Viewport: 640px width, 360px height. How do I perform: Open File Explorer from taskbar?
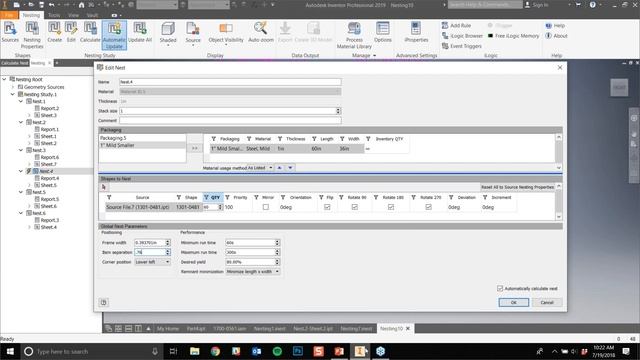click(195, 351)
